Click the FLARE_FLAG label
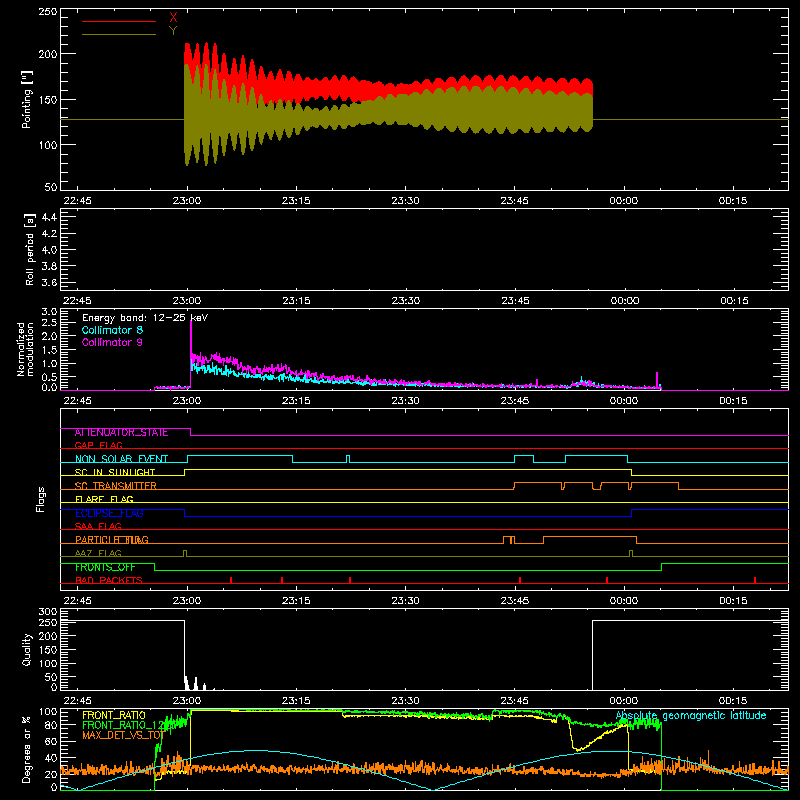 pyautogui.click(x=104, y=499)
